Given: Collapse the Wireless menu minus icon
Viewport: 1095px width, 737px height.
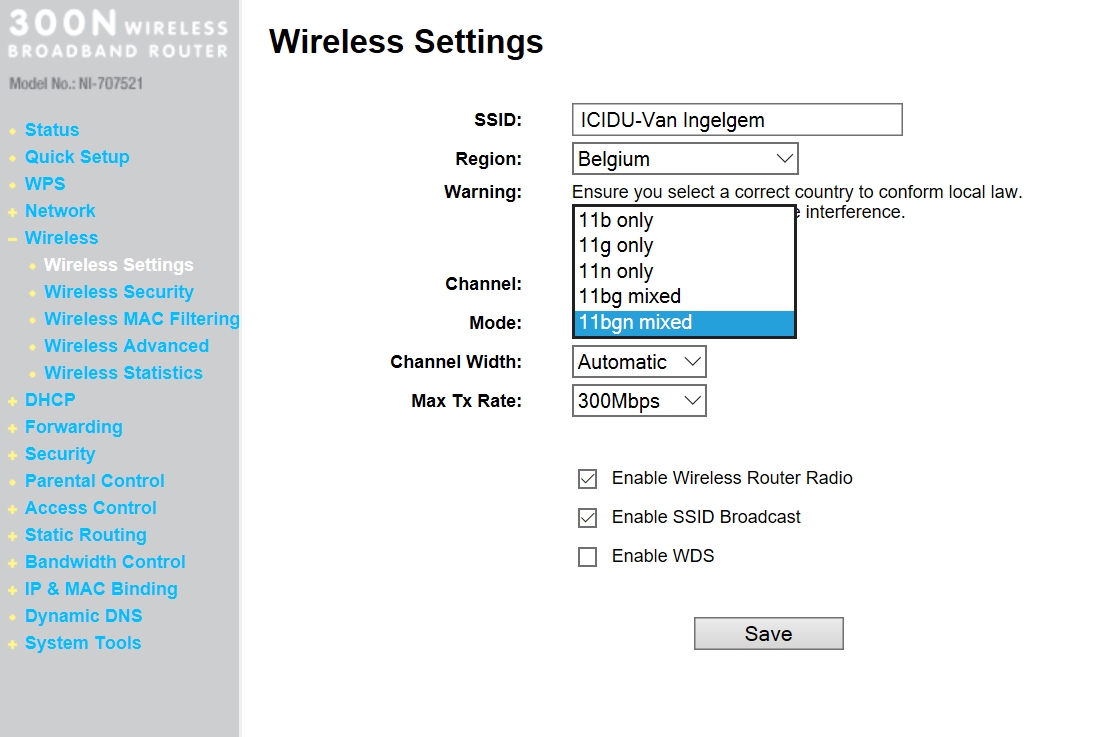Looking at the screenshot, I should 12,239.
